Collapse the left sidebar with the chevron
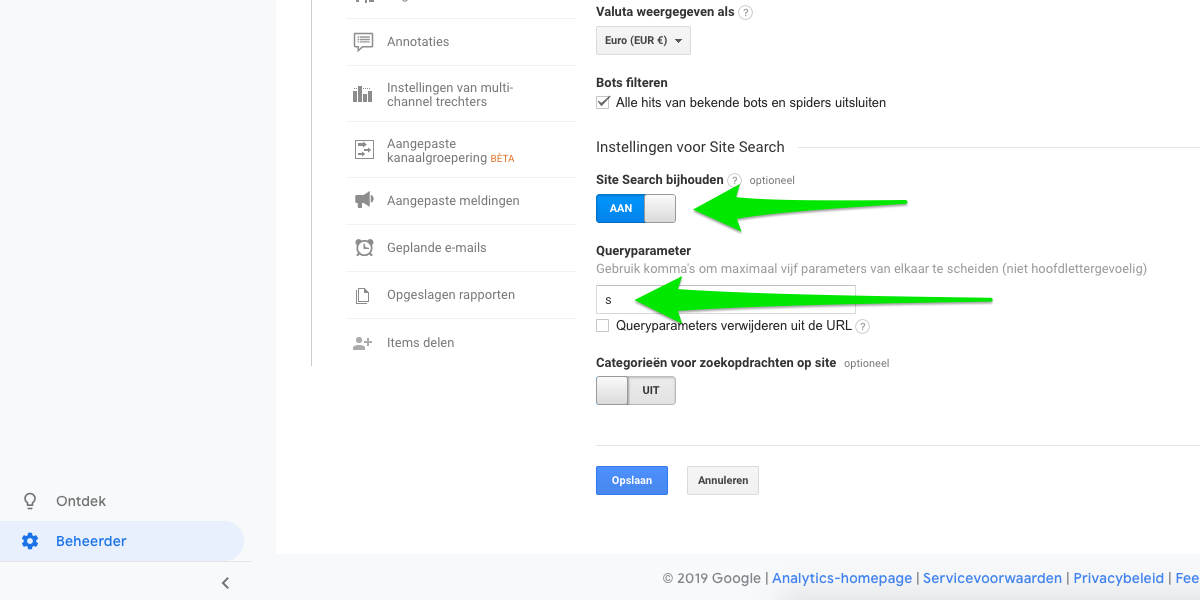Image resolution: width=1200 pixels, height=600 pixels. coord(225,583)
